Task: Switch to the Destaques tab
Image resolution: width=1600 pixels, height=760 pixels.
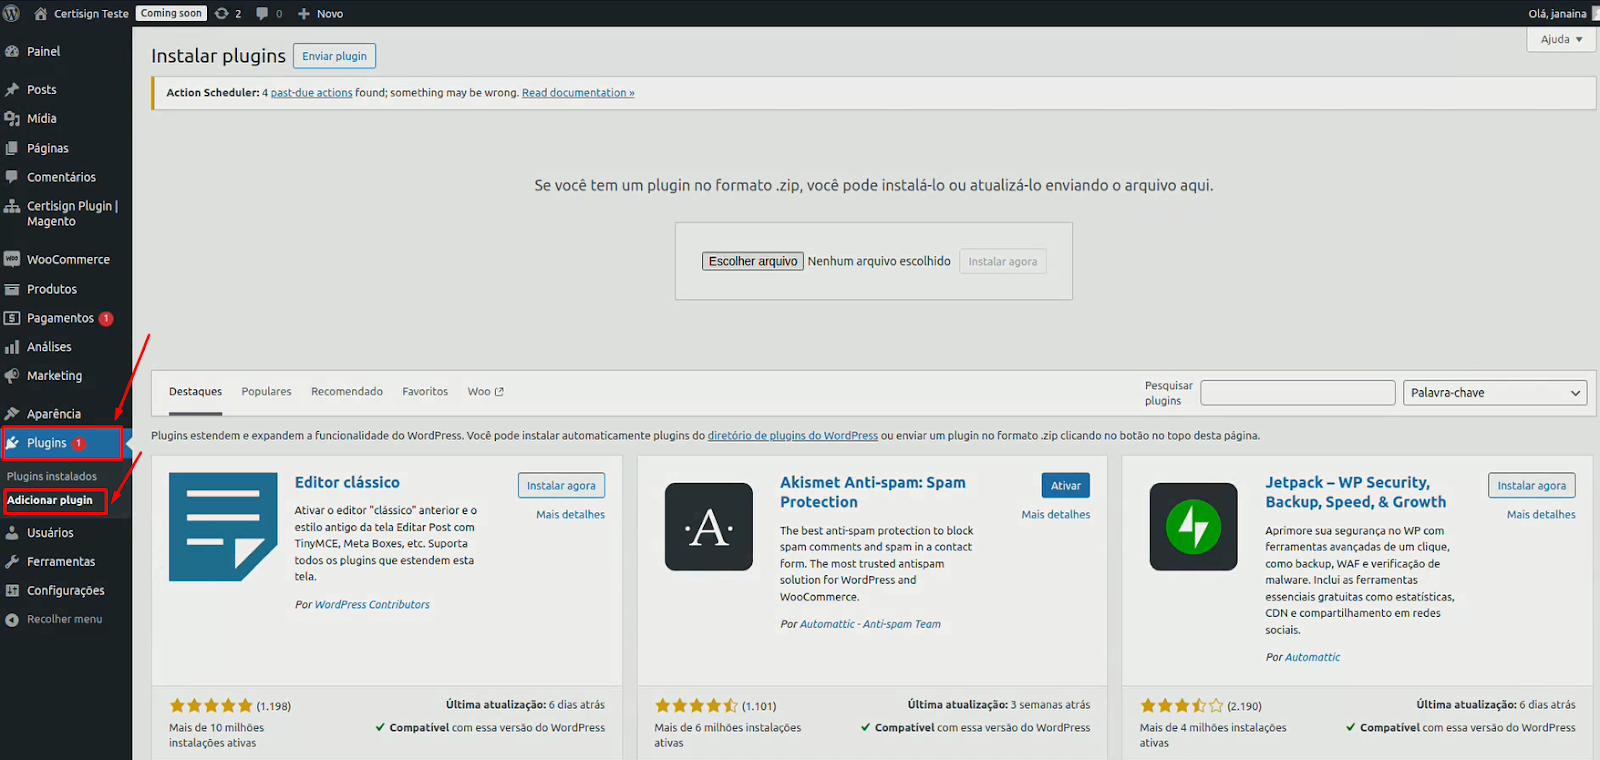Action: coord(195,392)
